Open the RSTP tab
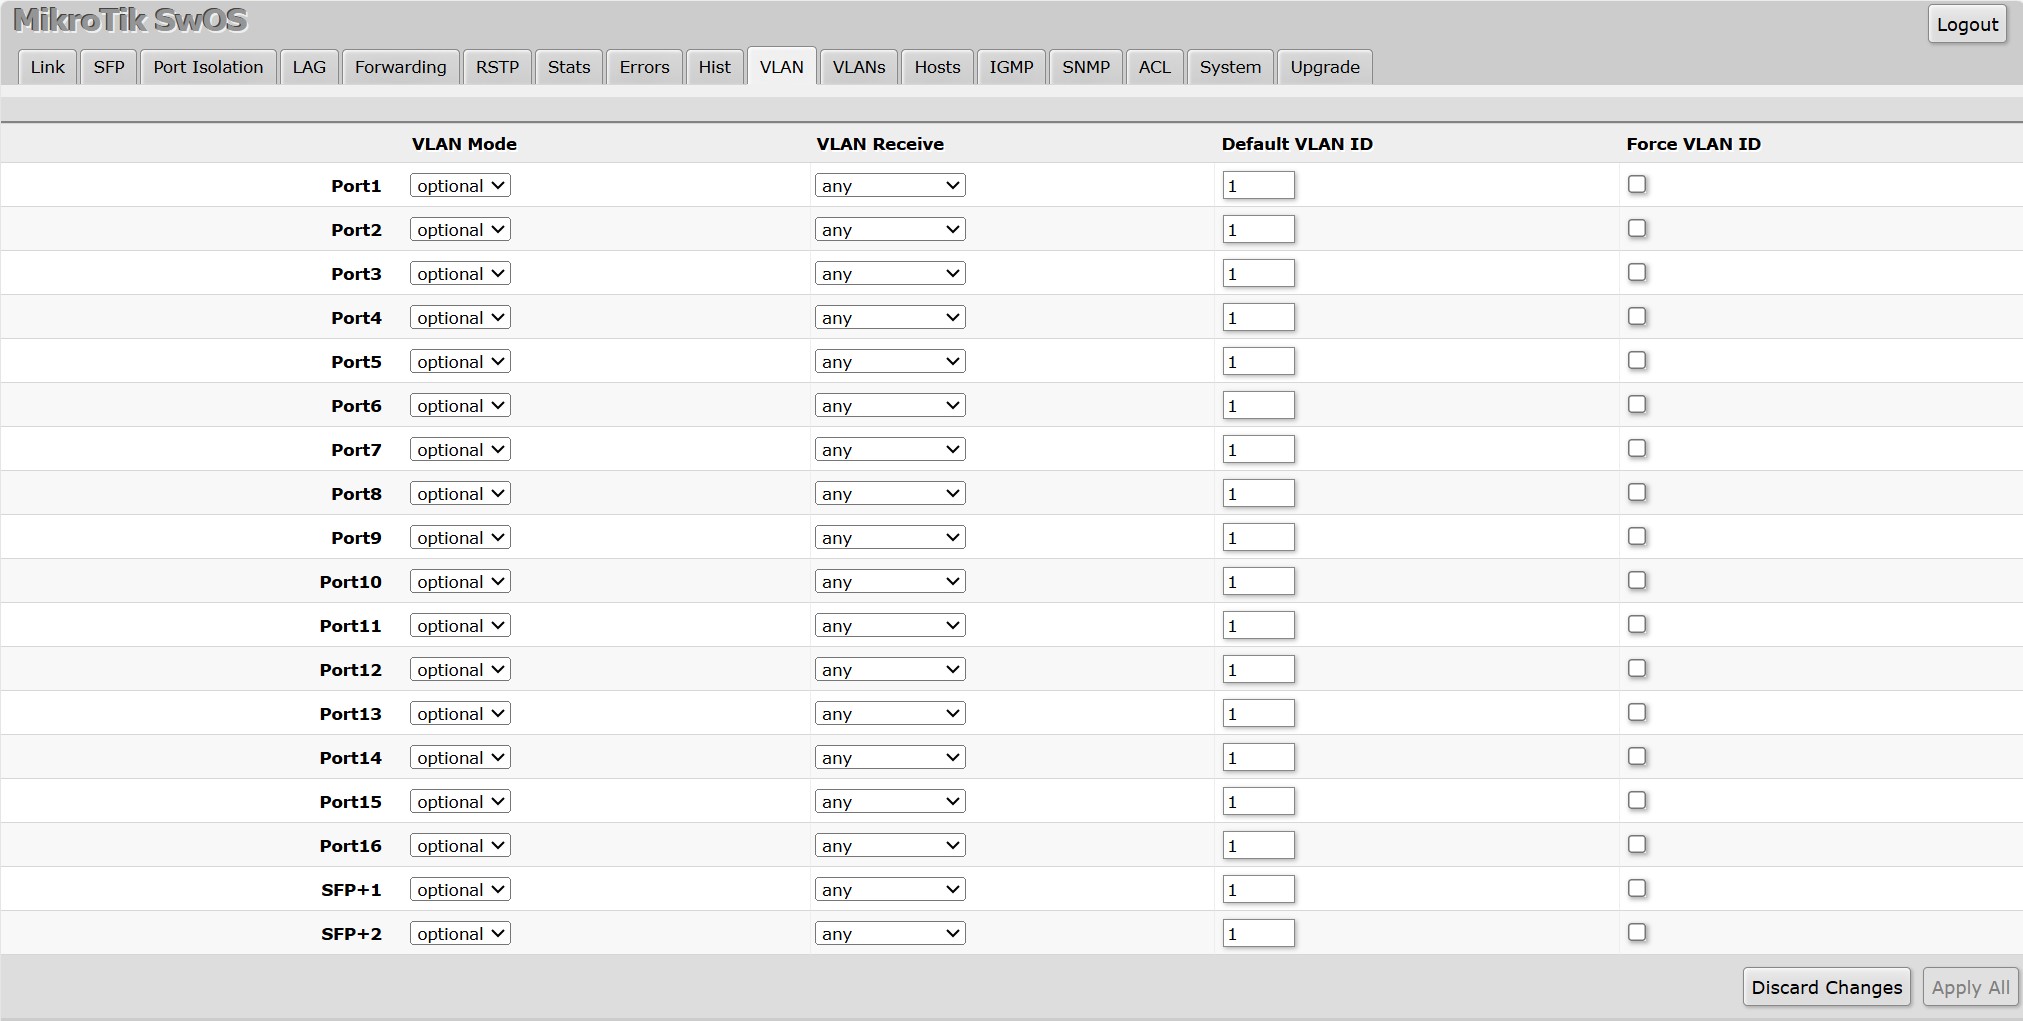Image resolution: width=2023 pixels, height=1021 pixels. pyautogui.click(x=497, y=67)
